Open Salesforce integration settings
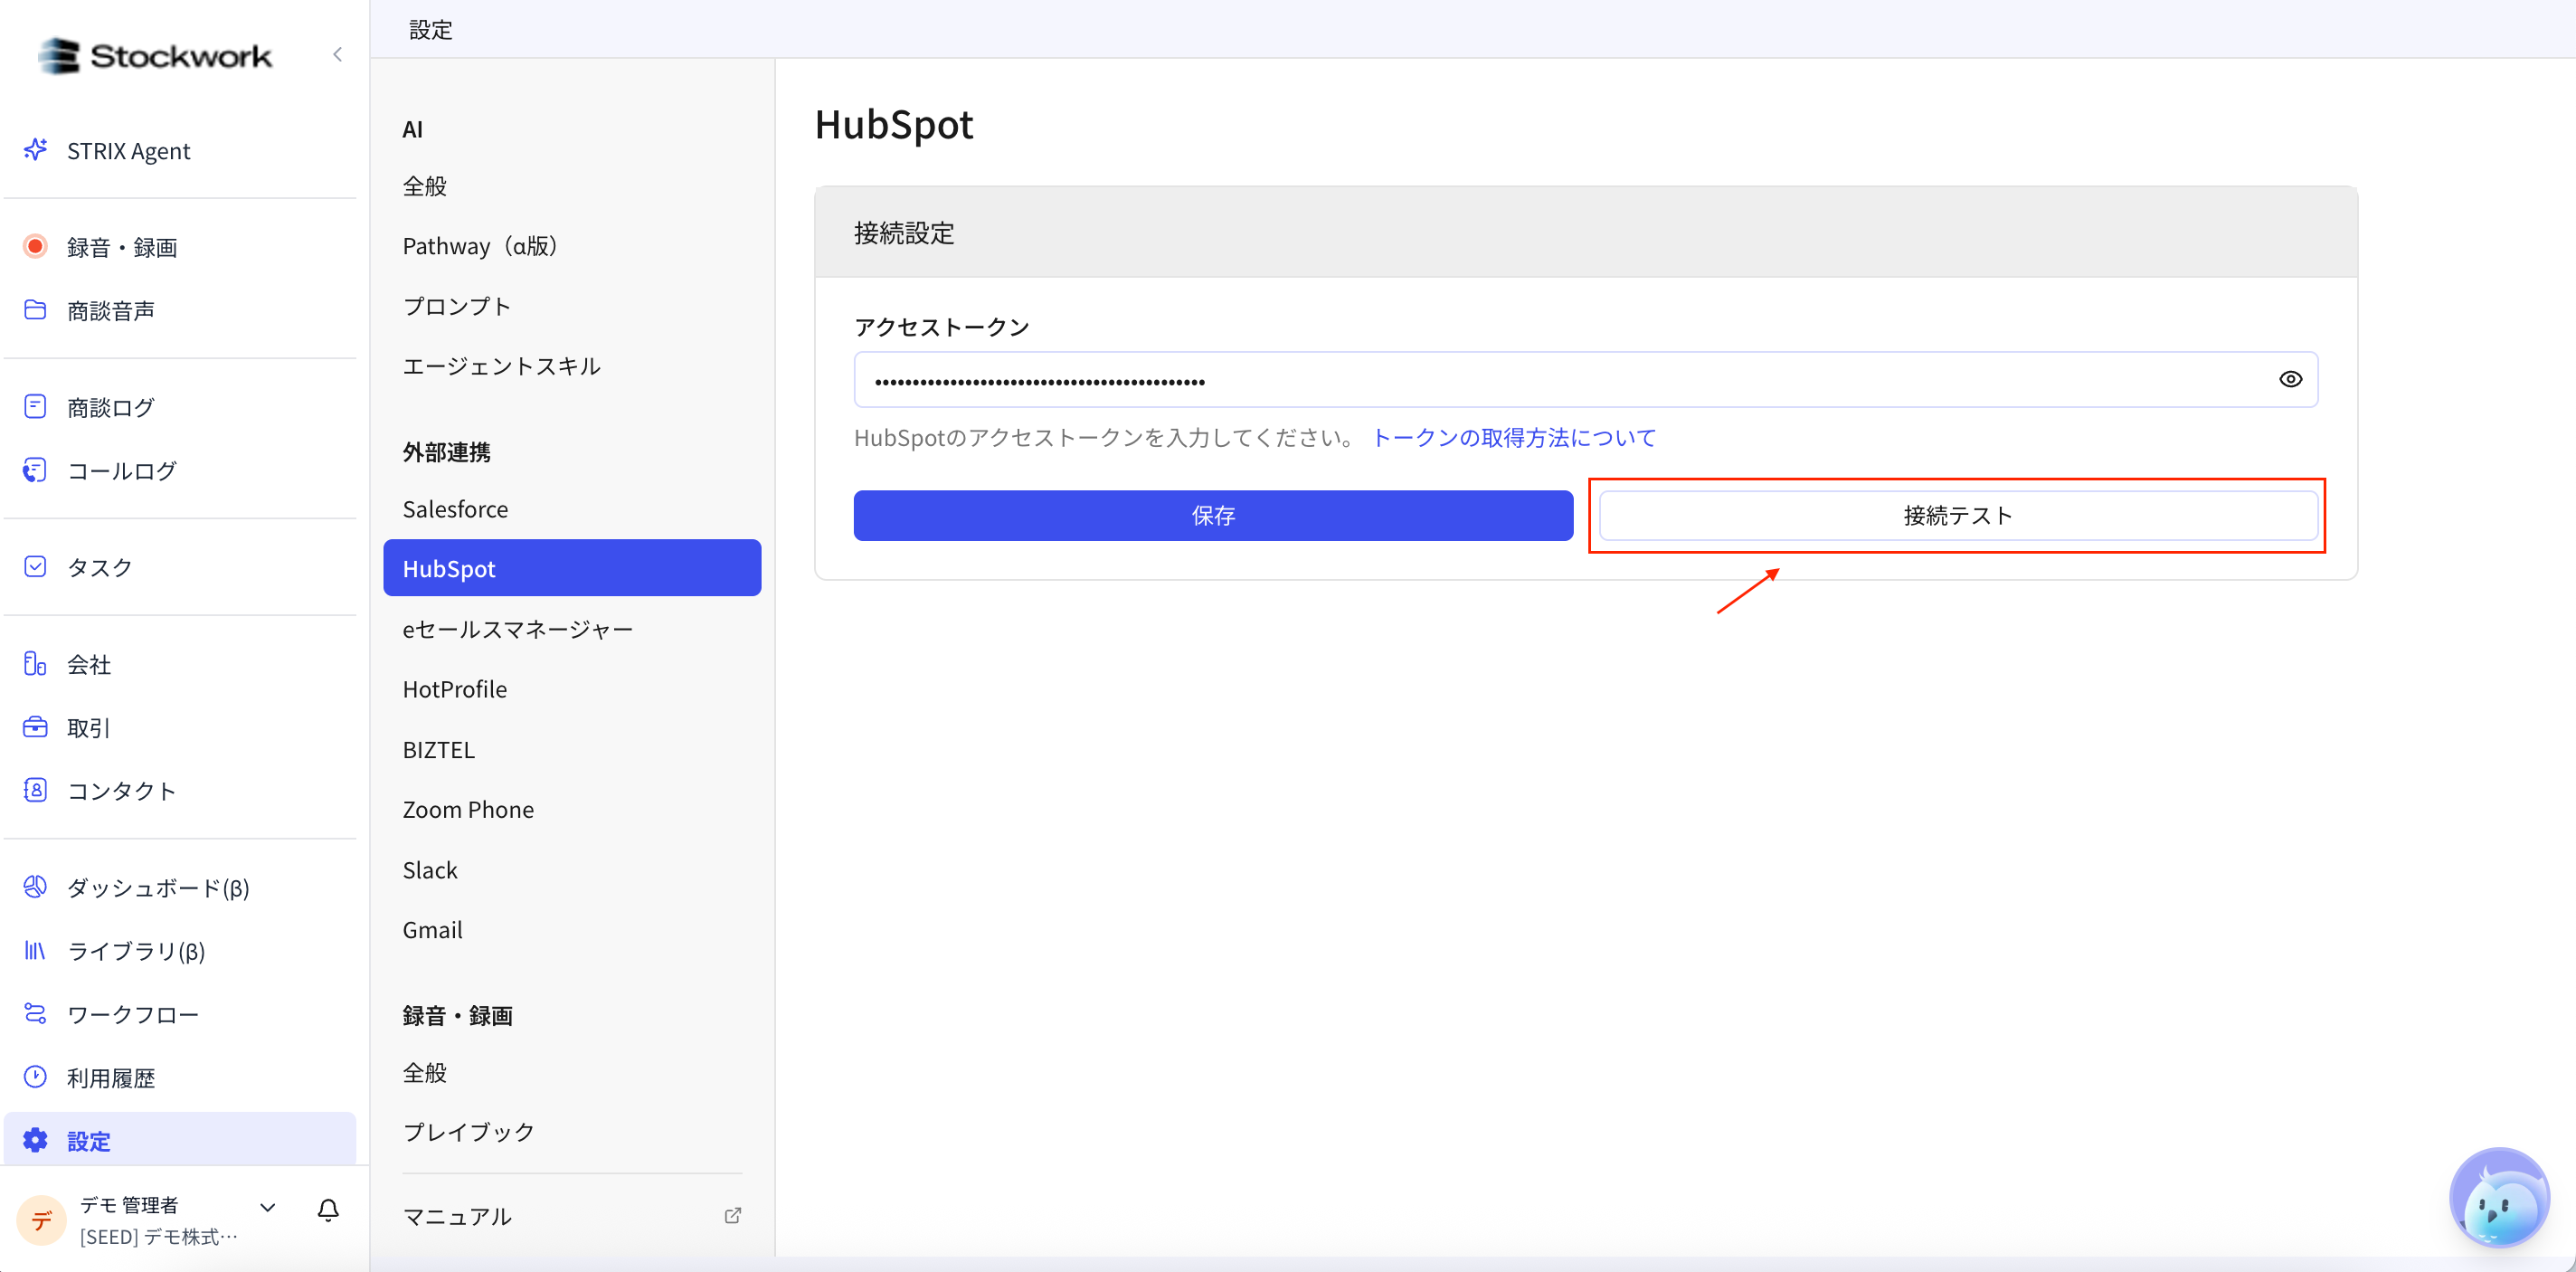 pos(572,509)
